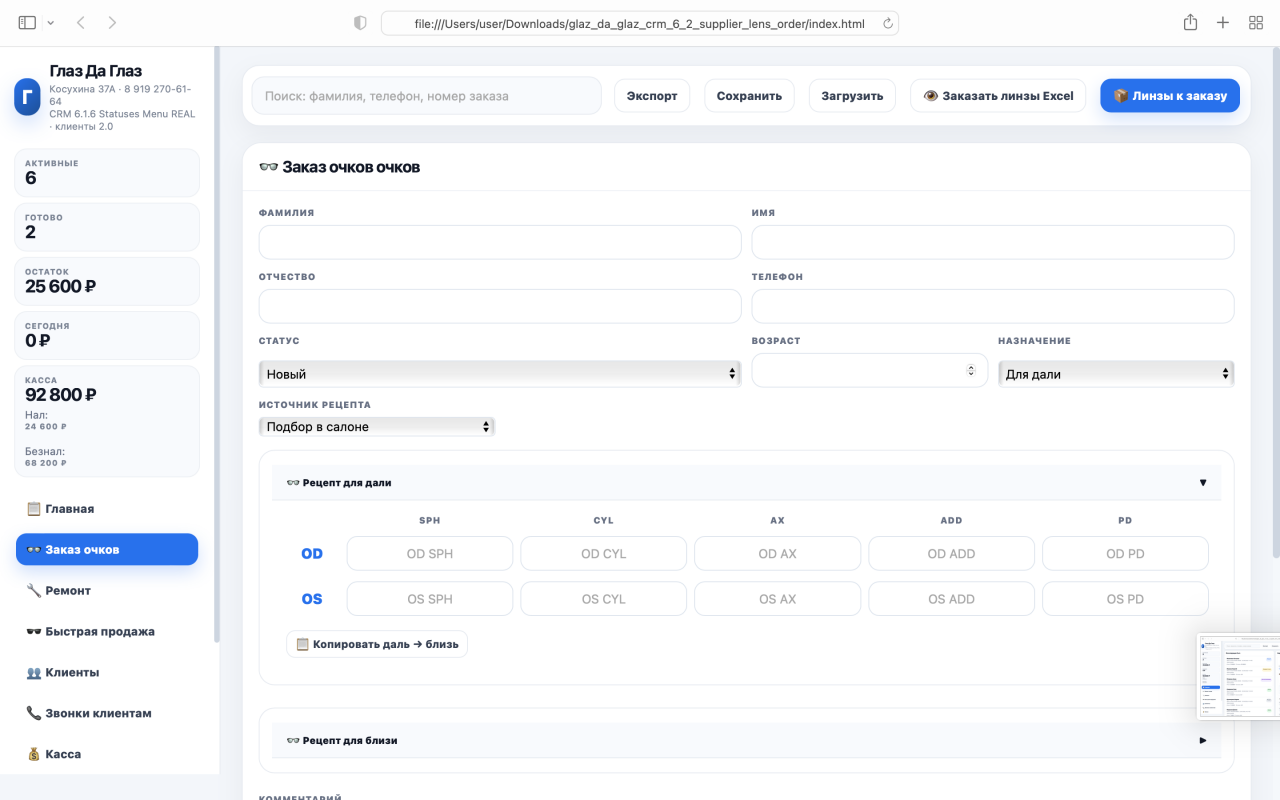Click Копировать даль → близь button
Screen dimensions: 1280x800
pyautogui.click(x=377, y=644)
